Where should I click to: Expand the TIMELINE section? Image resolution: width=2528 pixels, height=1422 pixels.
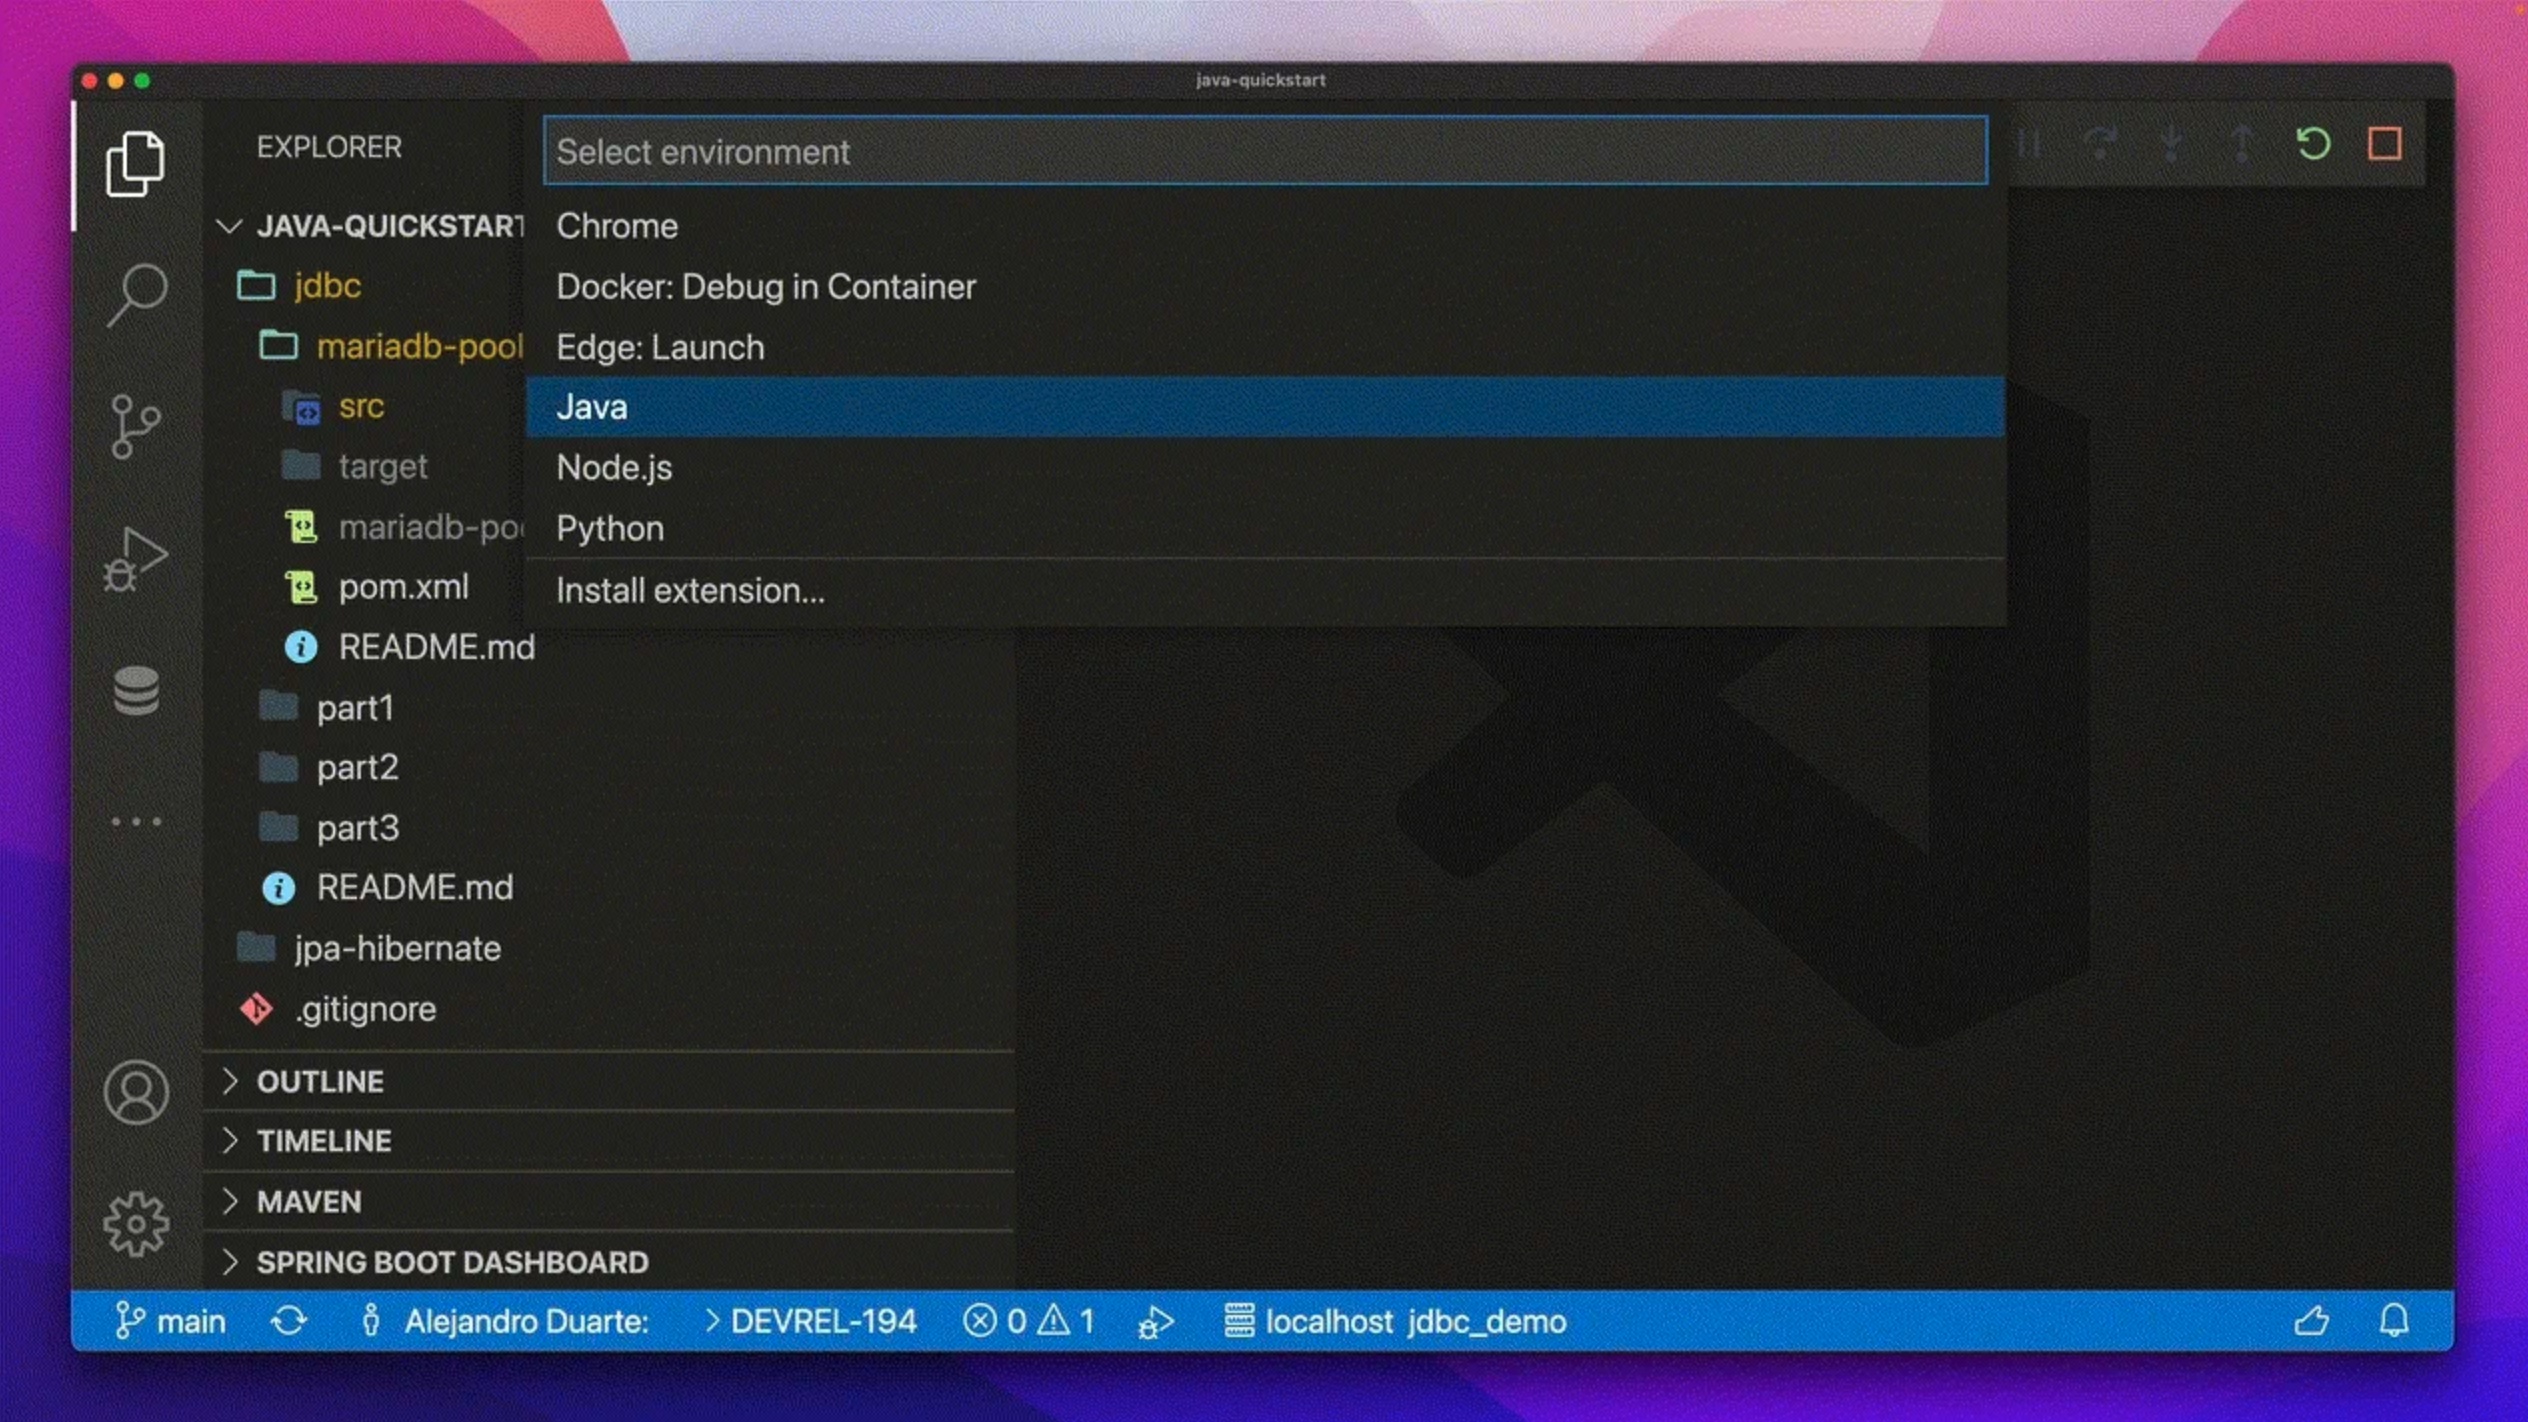tap(324, 1141)
